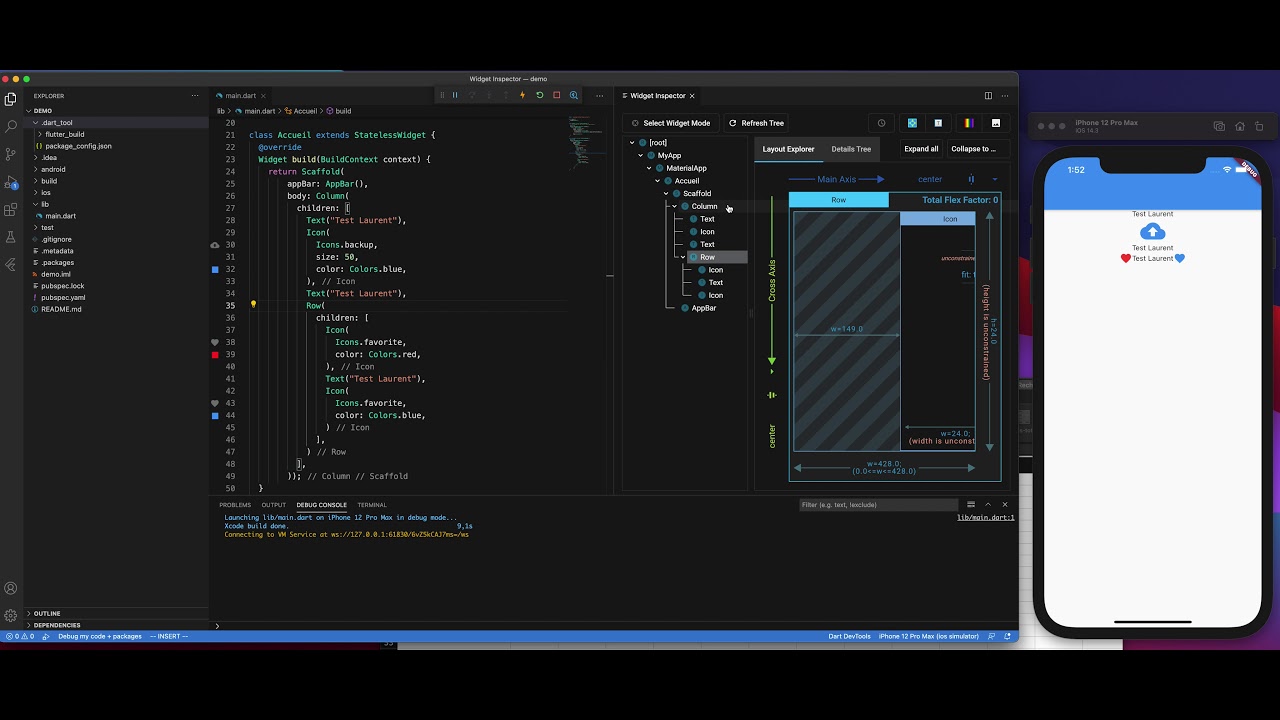
Task: Click the Refresh Tree button
Action: pos(756,123)
